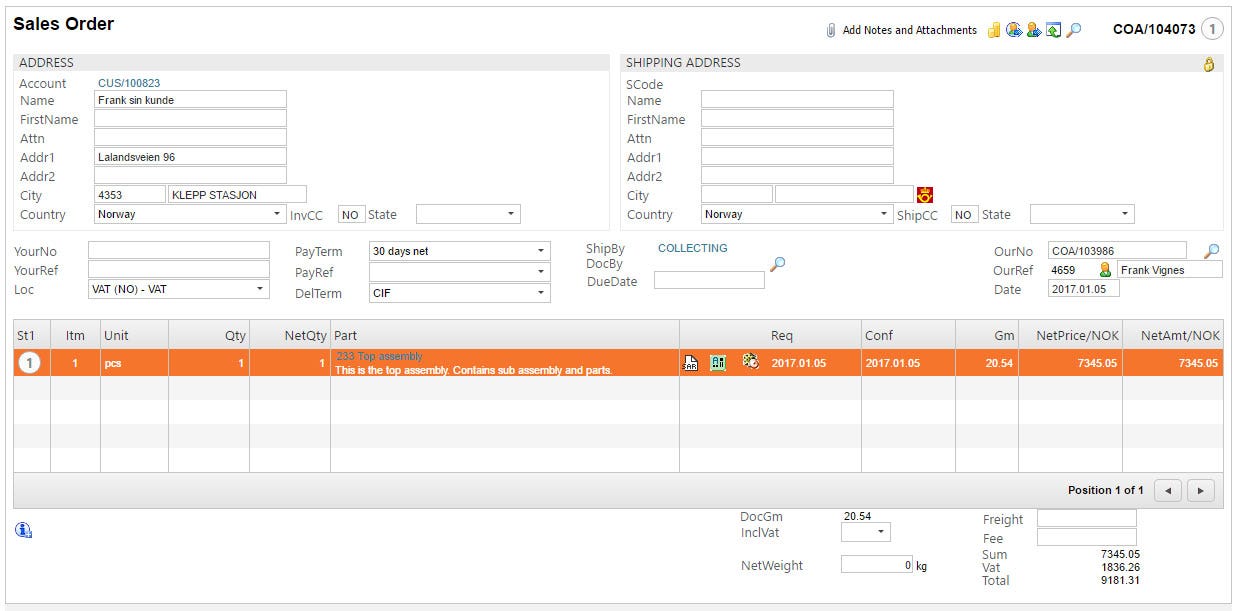Open the shipping Country dropdown showing Norway
The image size is (1239, 611).
pos(797,214)
